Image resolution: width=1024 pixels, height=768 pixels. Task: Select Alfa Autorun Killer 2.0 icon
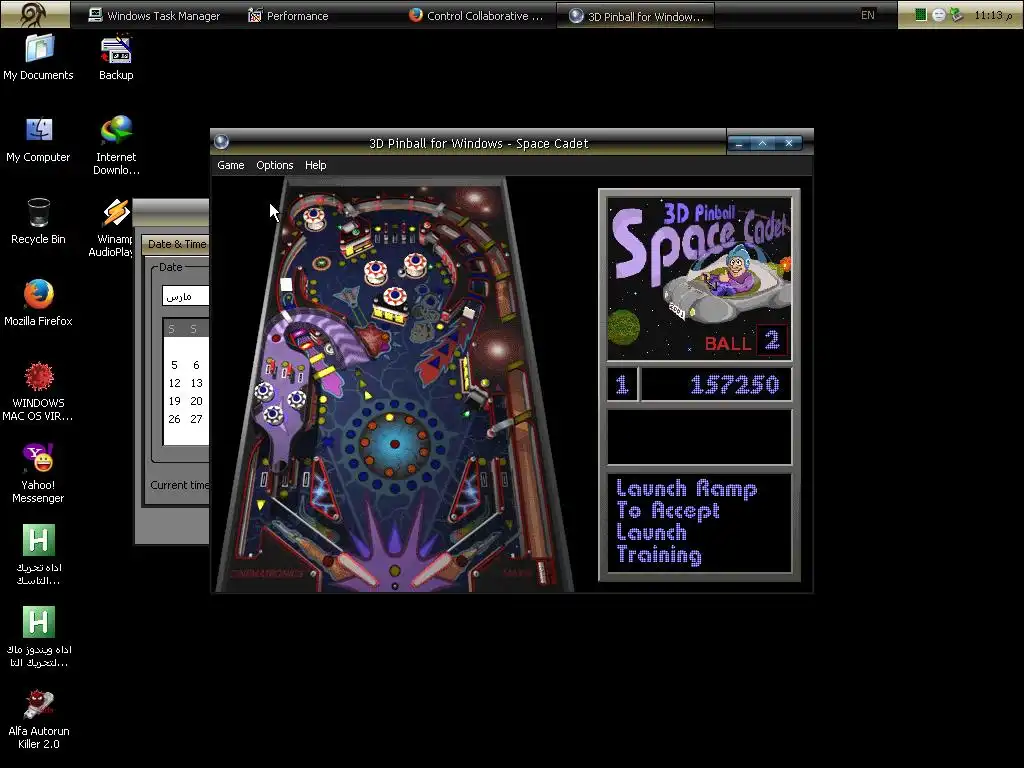(39, 720)
